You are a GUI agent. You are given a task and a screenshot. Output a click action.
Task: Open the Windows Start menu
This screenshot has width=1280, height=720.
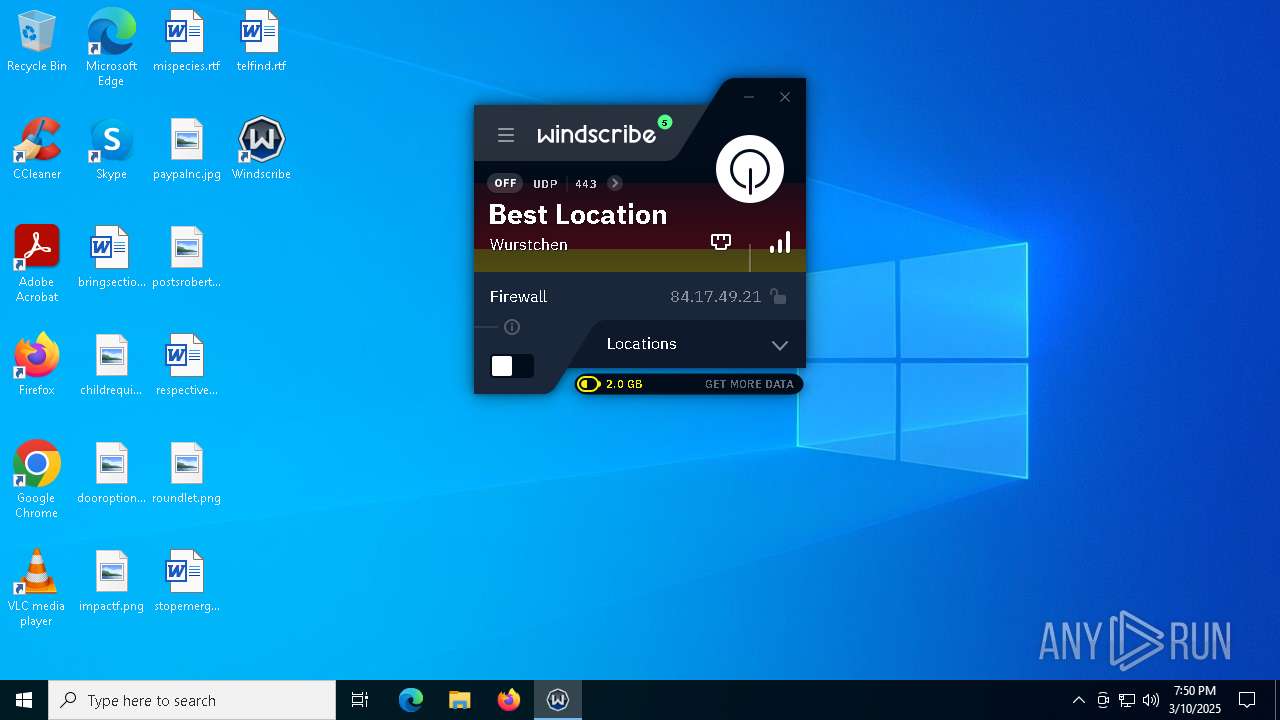pyautogui.click(x=24, y=700)
